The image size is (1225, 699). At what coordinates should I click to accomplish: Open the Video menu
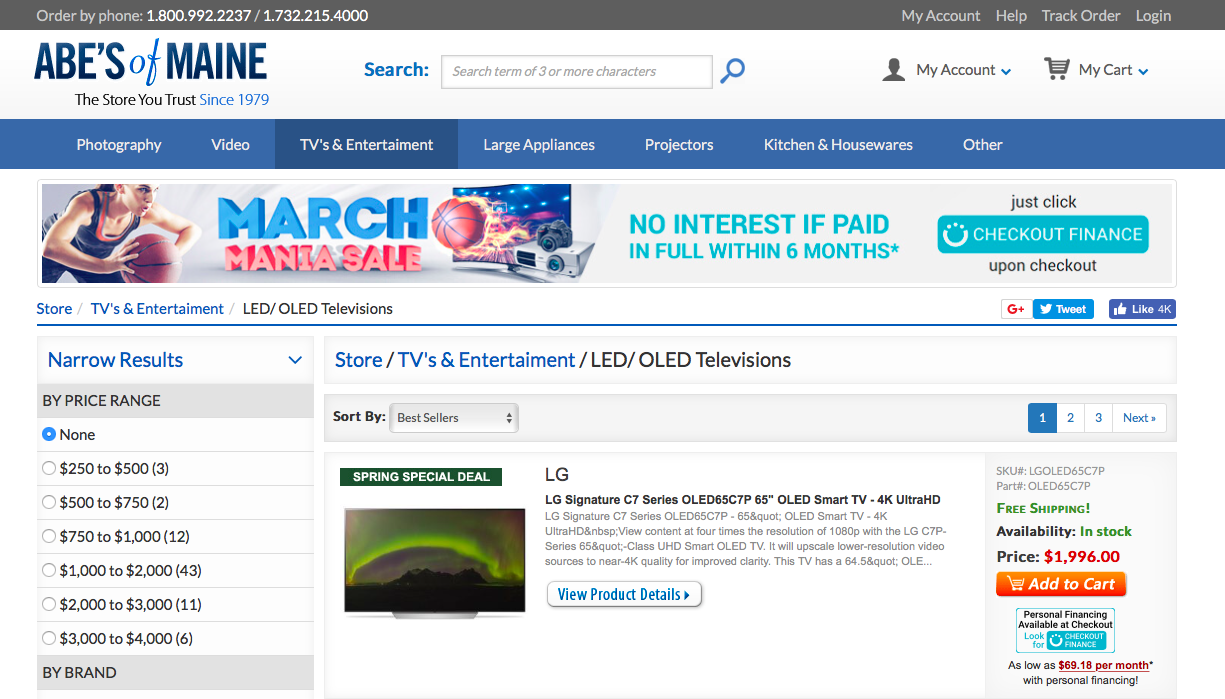pos(230,145)
